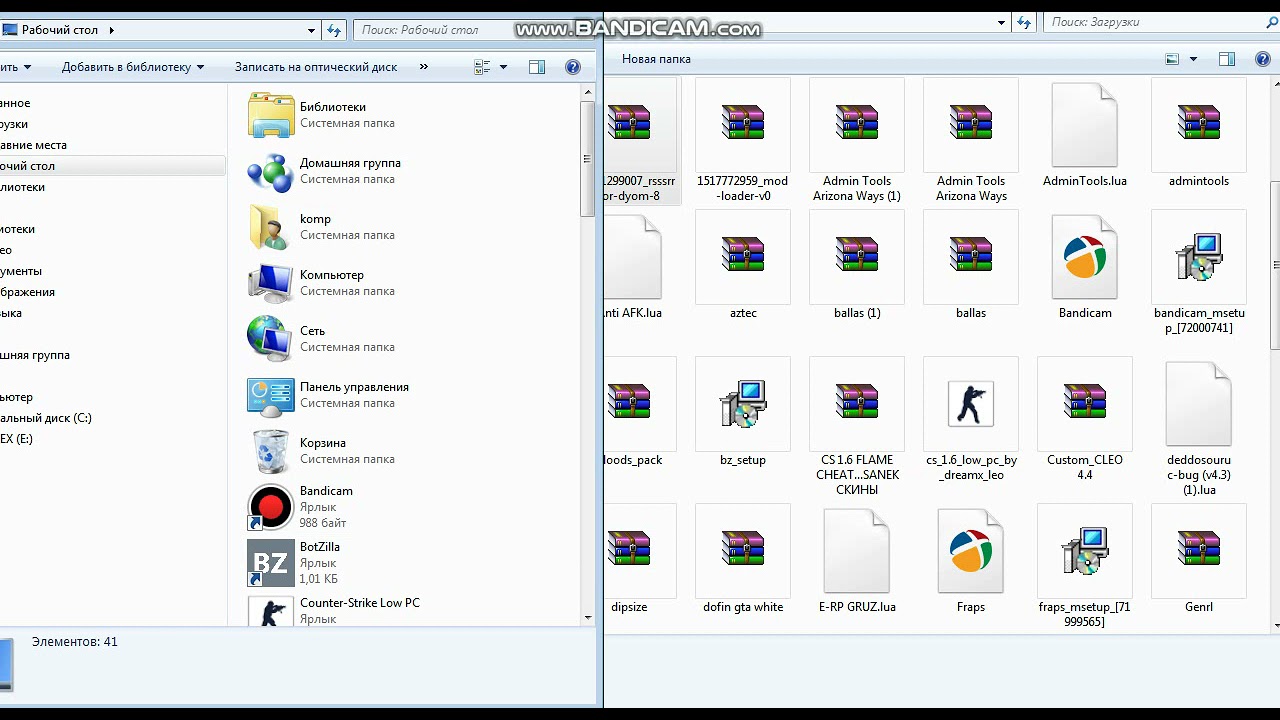Toggle preview pane in Загрузки window
This screenshot has height=720, width=1280.
pos(1227,59)
